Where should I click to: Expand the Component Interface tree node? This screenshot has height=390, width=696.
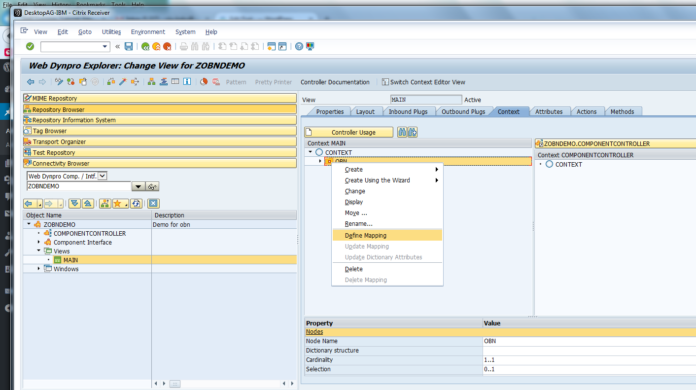(x=39, y=242)
